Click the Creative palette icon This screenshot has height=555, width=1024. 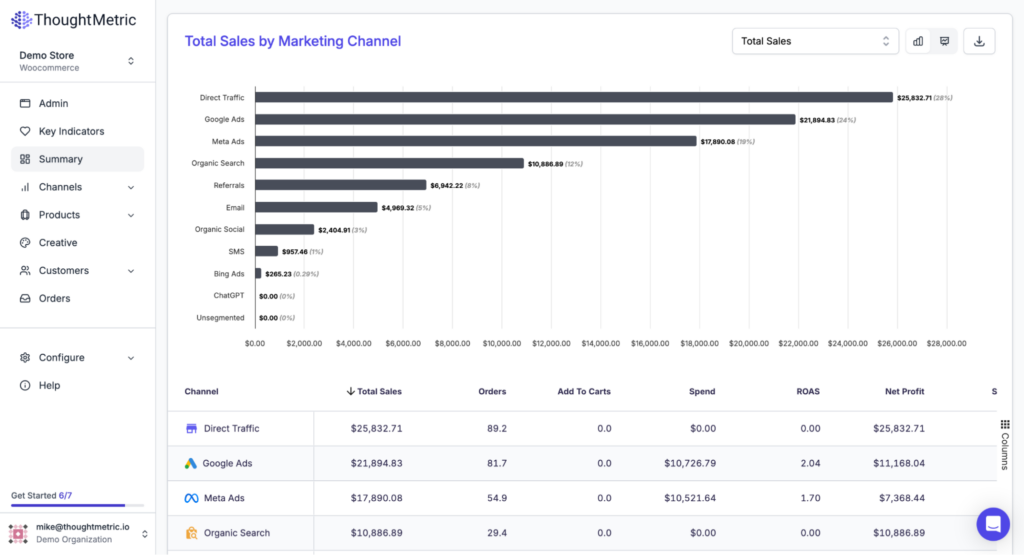[x=25, y=243]
